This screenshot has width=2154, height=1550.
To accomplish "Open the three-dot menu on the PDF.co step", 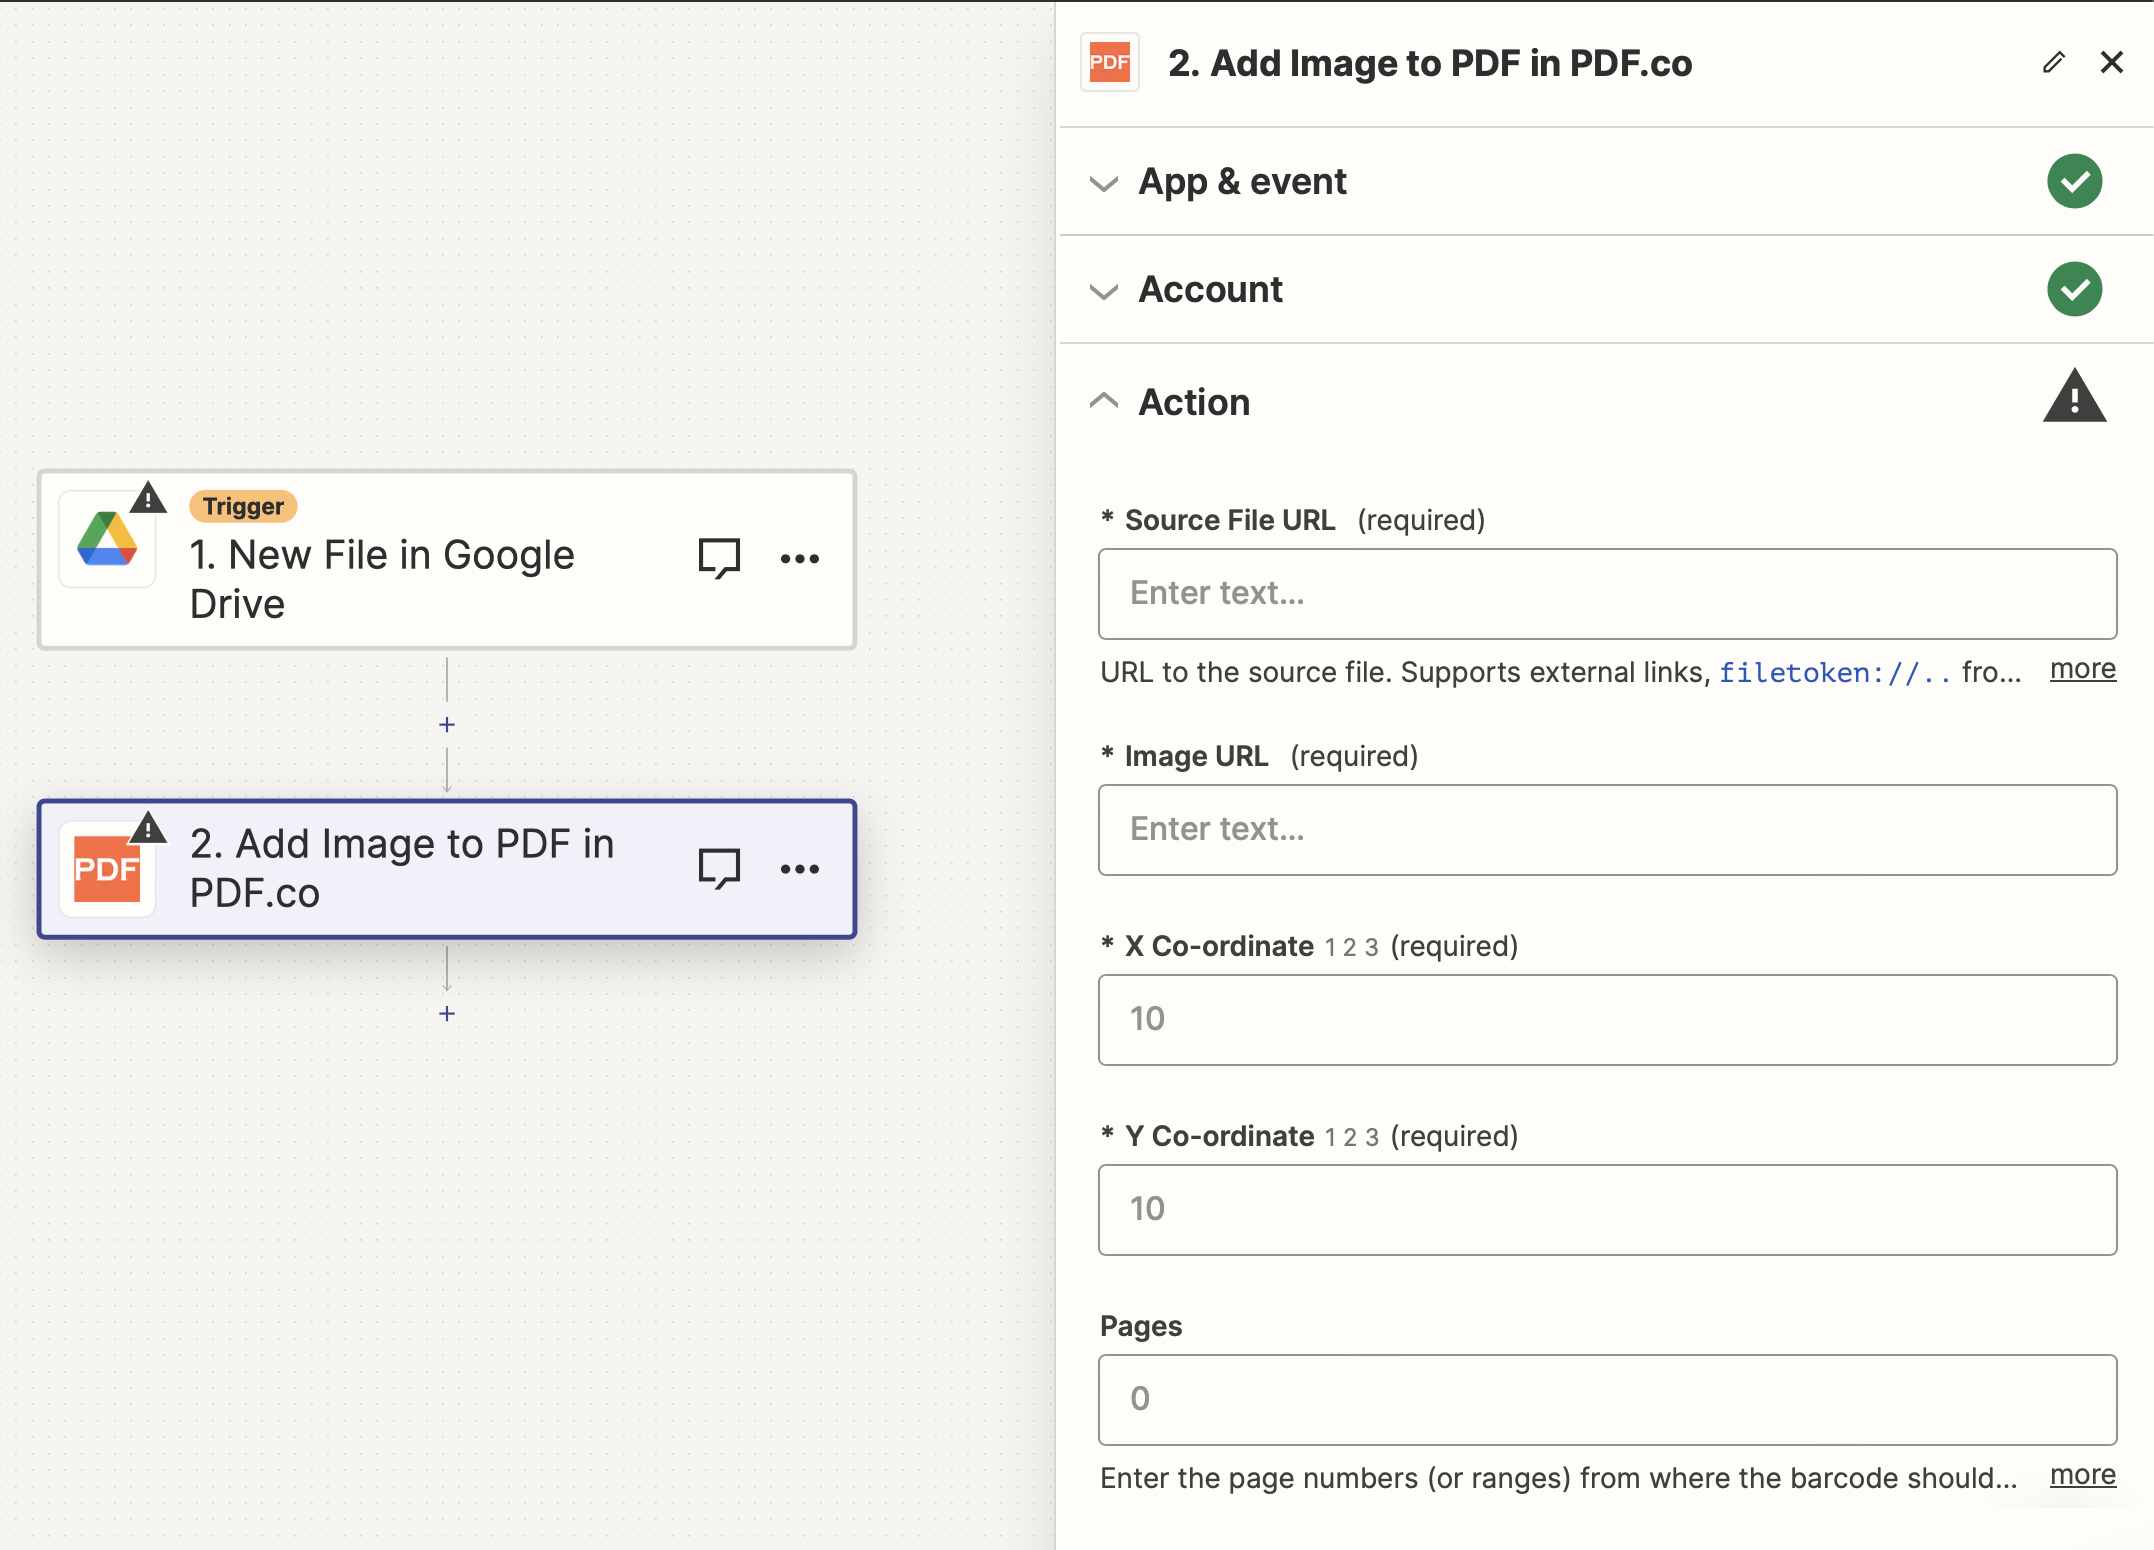I will 799,868.
